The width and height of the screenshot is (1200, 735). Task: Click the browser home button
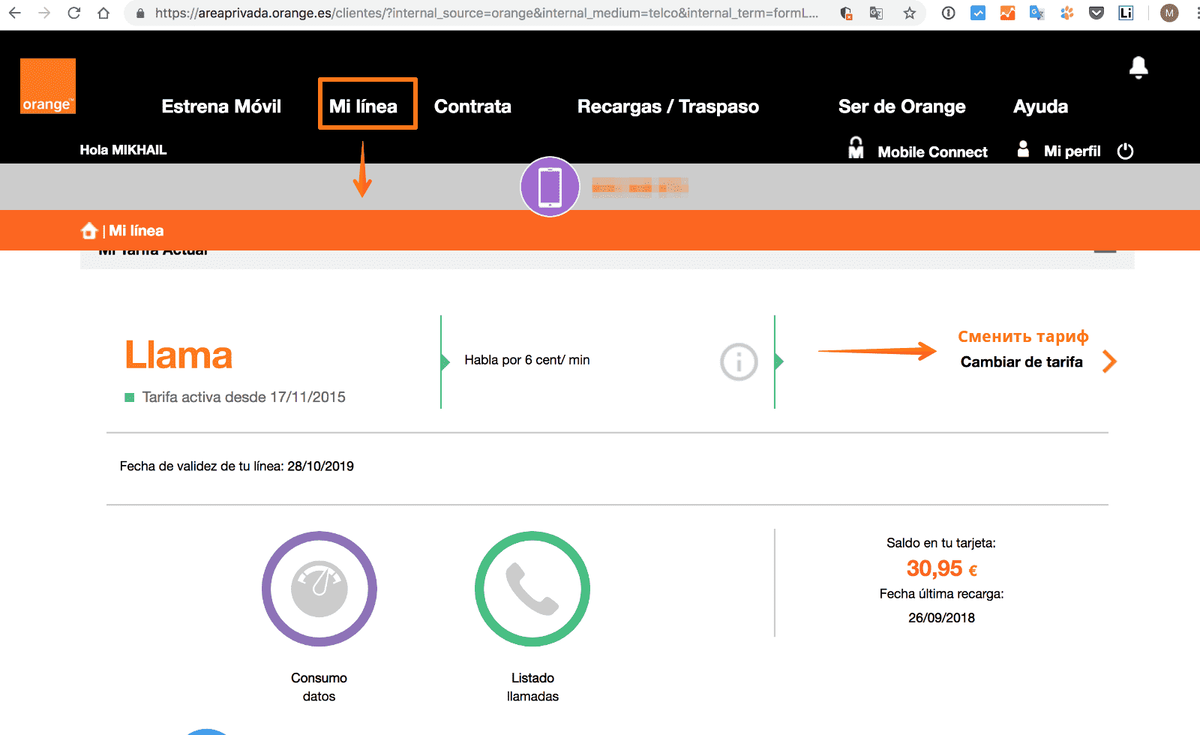(x=104, y=14)
